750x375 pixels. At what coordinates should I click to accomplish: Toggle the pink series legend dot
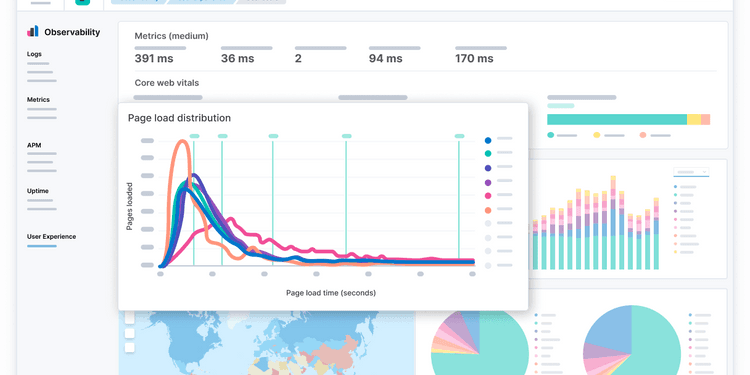tap(488, 196)
